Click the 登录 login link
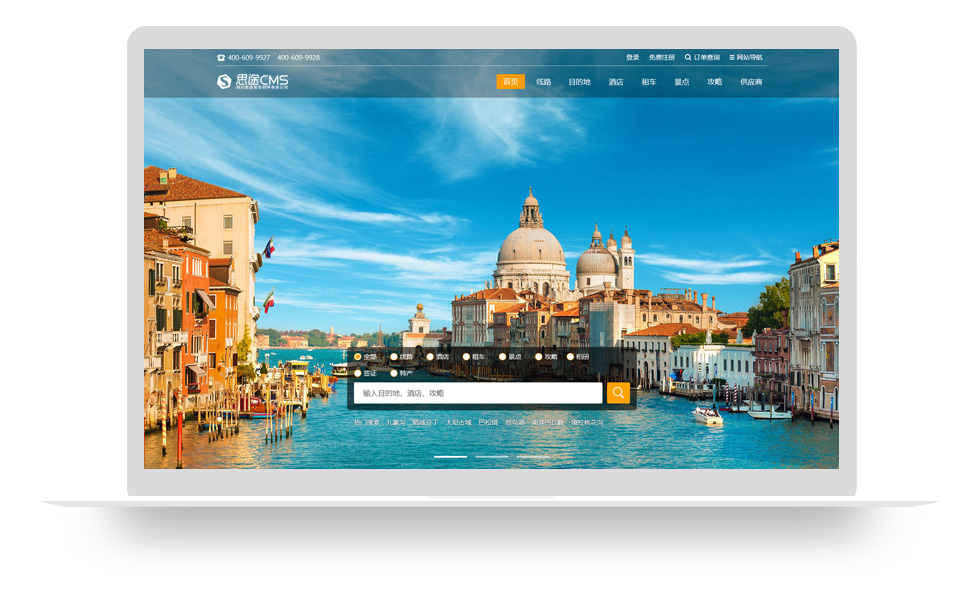This screenshot has height=600, width=980. (632, 58)
